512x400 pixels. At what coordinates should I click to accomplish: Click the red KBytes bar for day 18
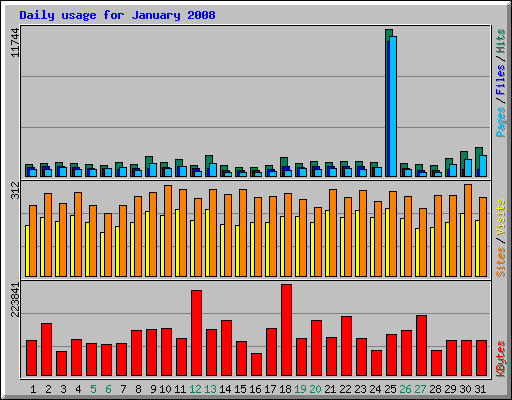pos(286,330)
